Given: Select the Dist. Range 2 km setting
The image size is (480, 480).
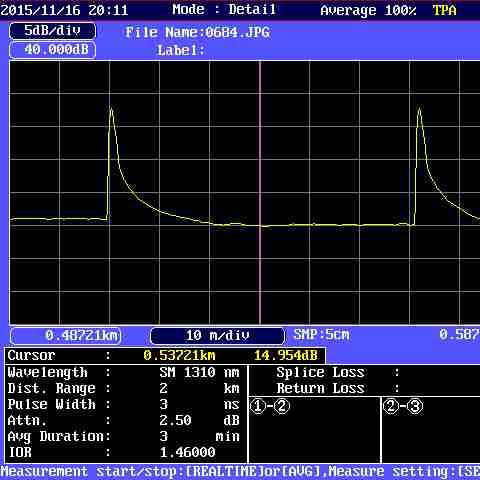Looking at the screenshot, I should click(x=124, y=389).
